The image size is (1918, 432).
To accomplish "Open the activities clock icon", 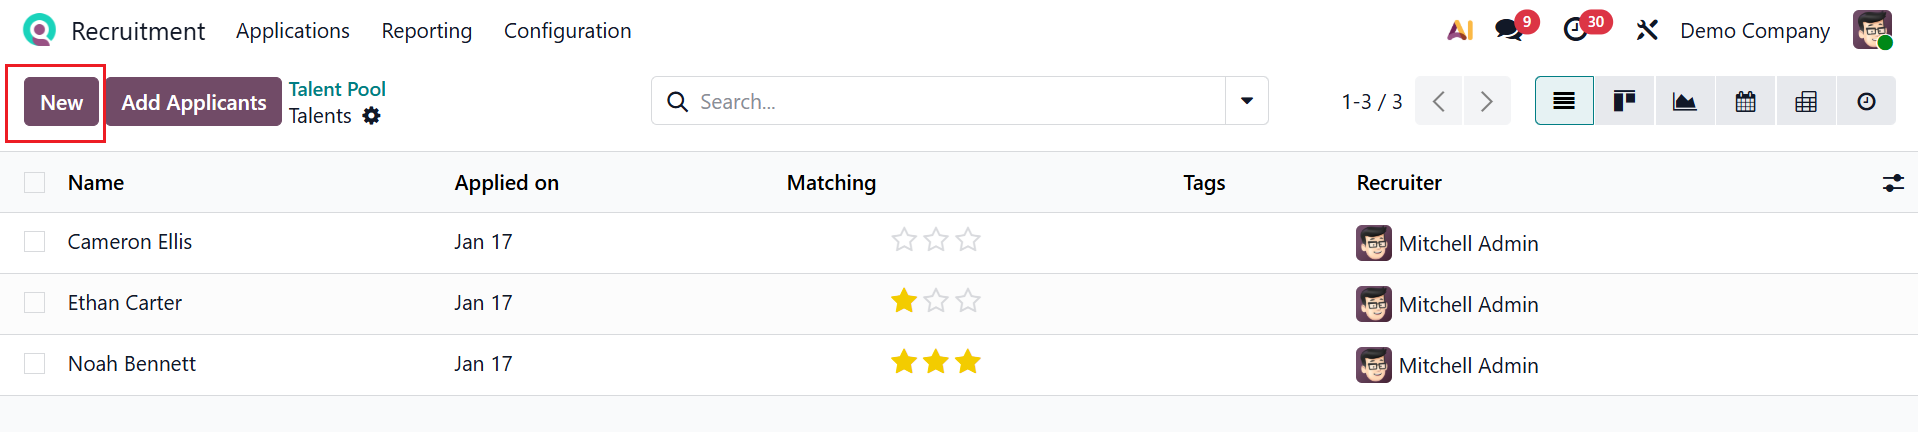I will 1576,31.
